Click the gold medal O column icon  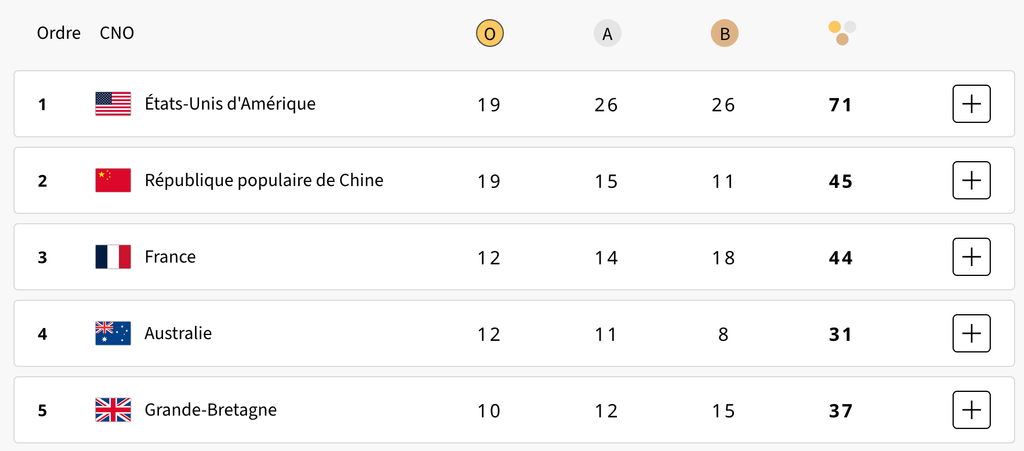pyautogui.click(x=489, y=34)
